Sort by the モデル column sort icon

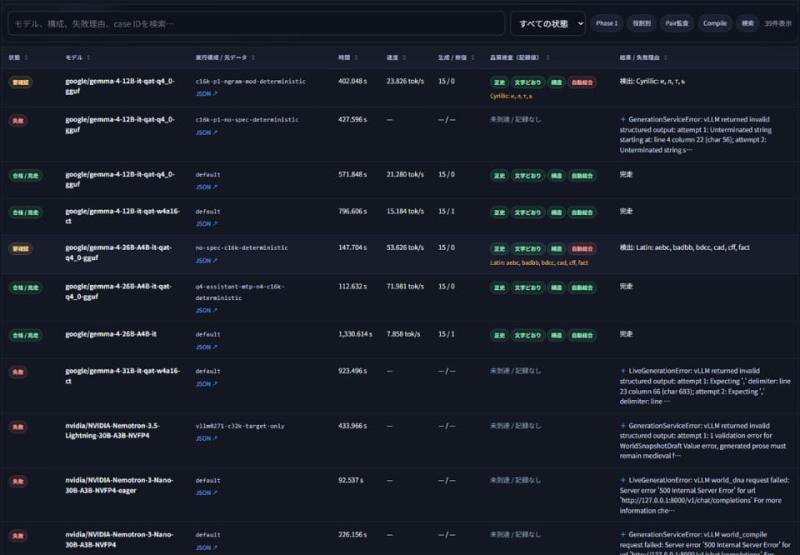88,58
